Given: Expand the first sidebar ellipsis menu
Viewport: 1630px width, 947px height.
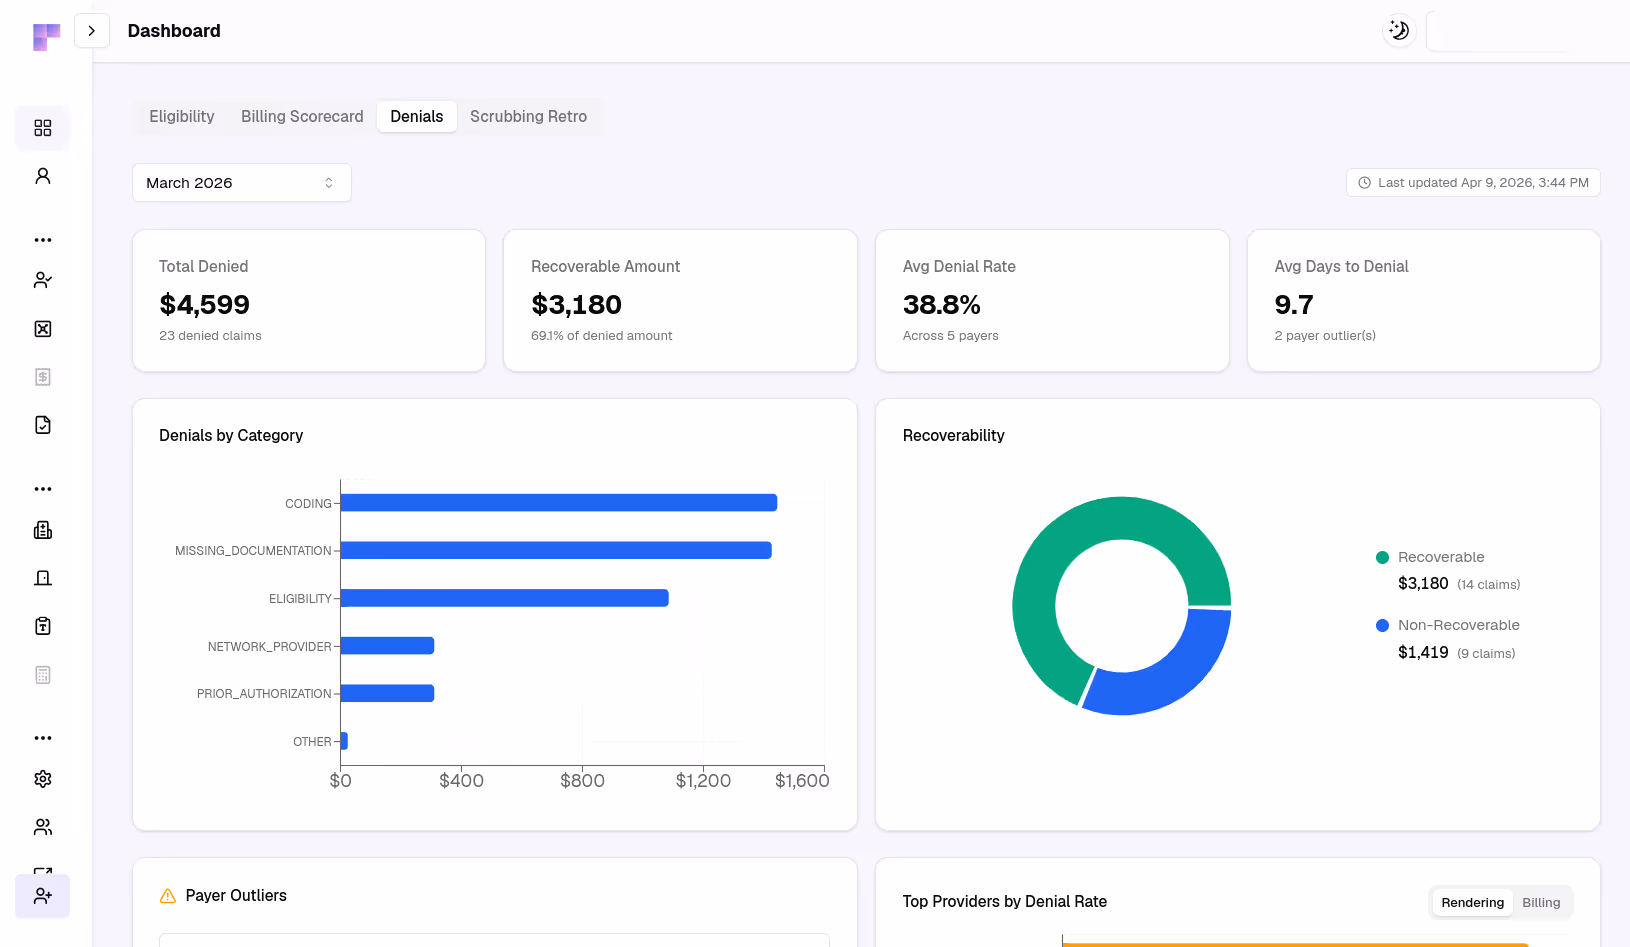Looking at the screenshot, I should 42,239.
